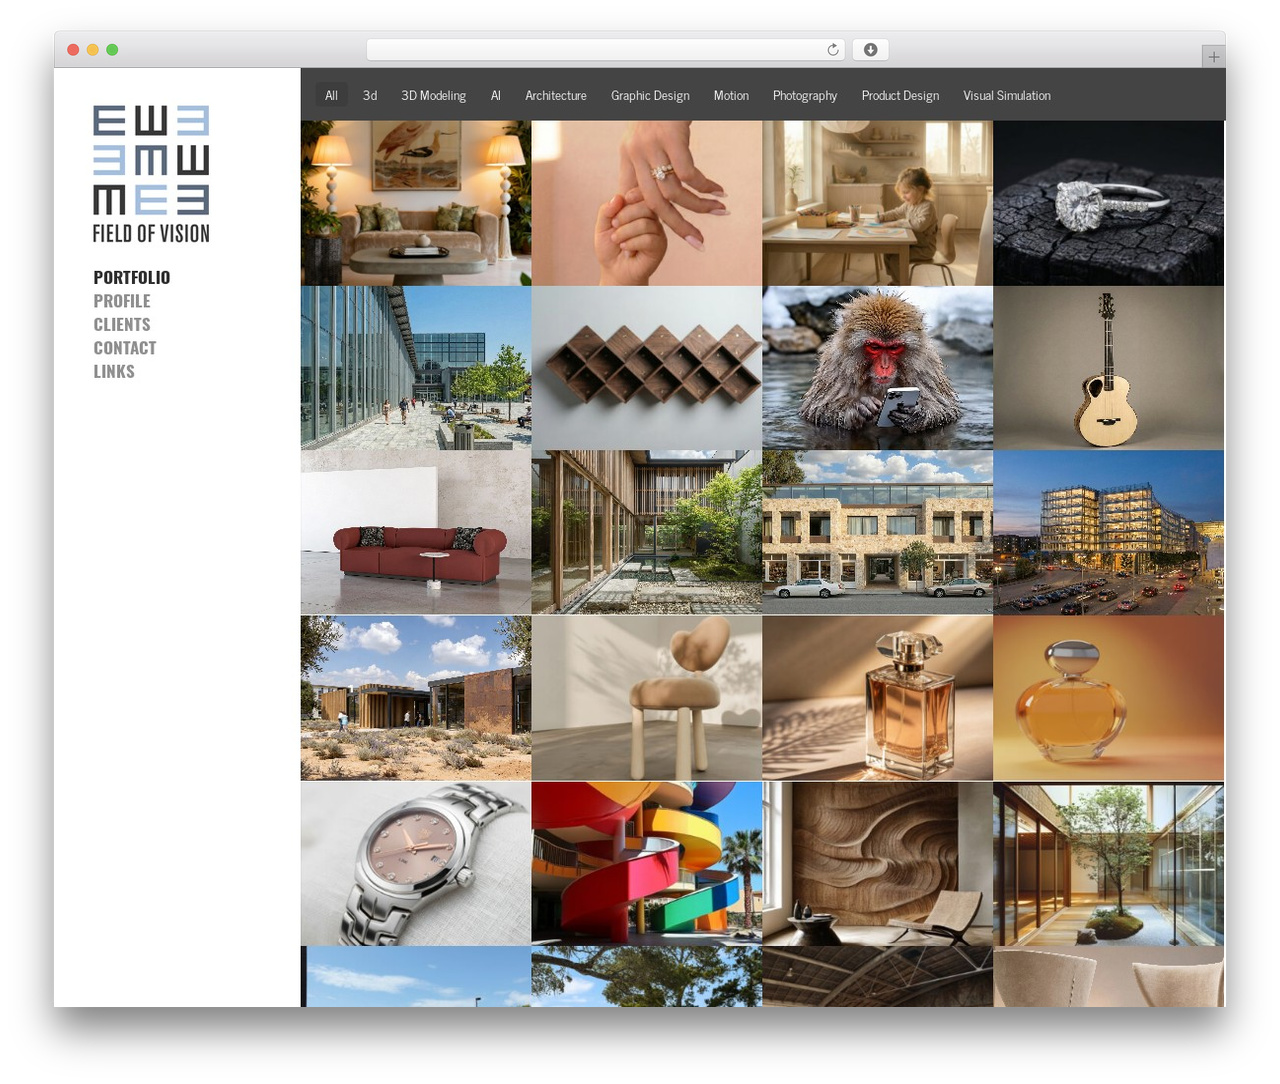Select the Visual Simulation filter
This screenshot has width=1280, height=1084.
[x=1007, y=95]
